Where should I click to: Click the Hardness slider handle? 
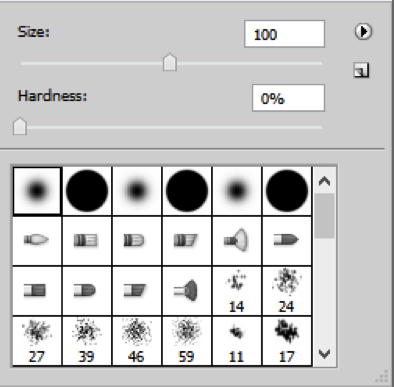(x=20, y=126)
